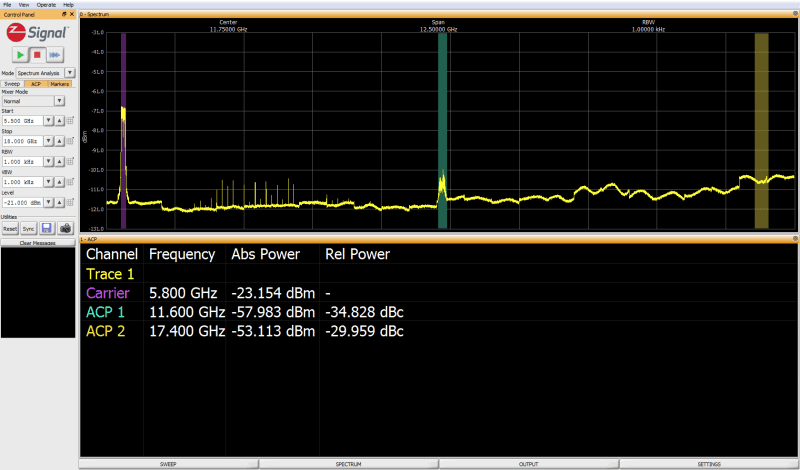
Task: Open the View menu
Action: [24, 5]
